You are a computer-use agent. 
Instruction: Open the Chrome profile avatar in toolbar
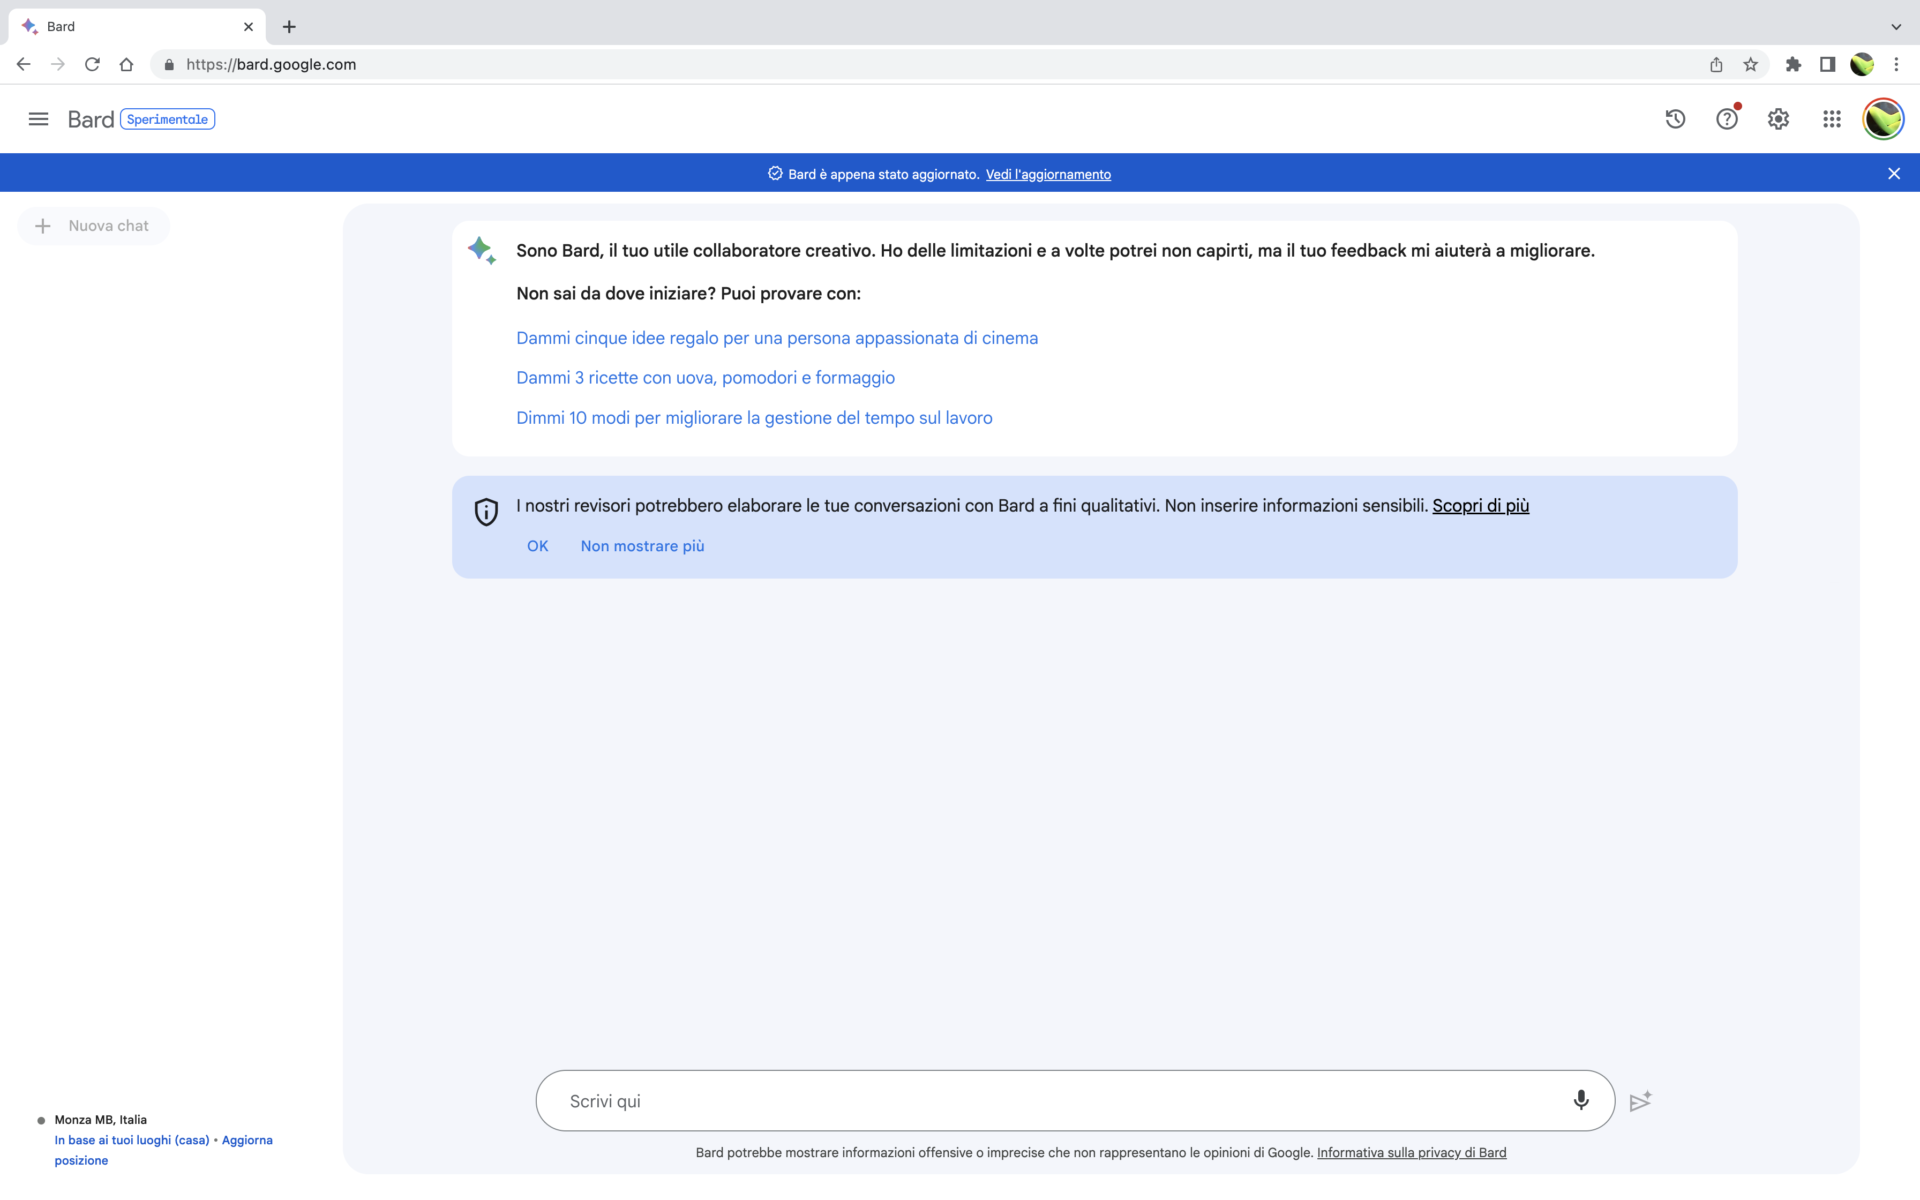tap(1861, 64)
